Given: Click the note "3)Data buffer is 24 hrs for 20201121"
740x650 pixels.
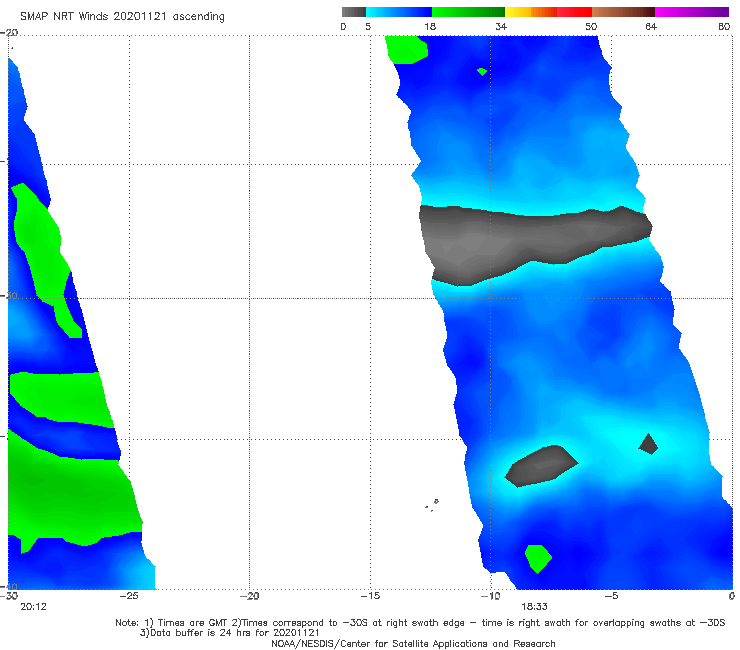Looking at the screenshot, I should tap(230, 633).
